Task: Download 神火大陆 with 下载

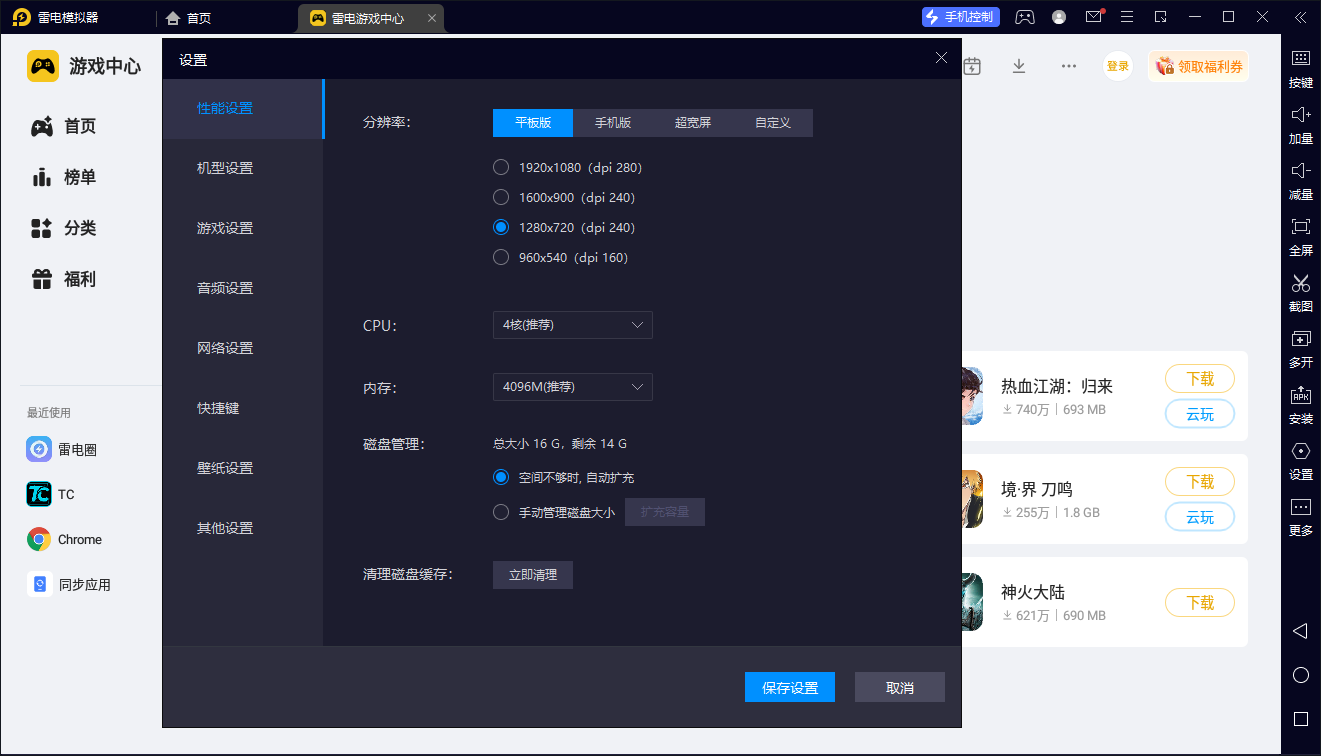Action: pyautogui.click(x=1200, y=603)
